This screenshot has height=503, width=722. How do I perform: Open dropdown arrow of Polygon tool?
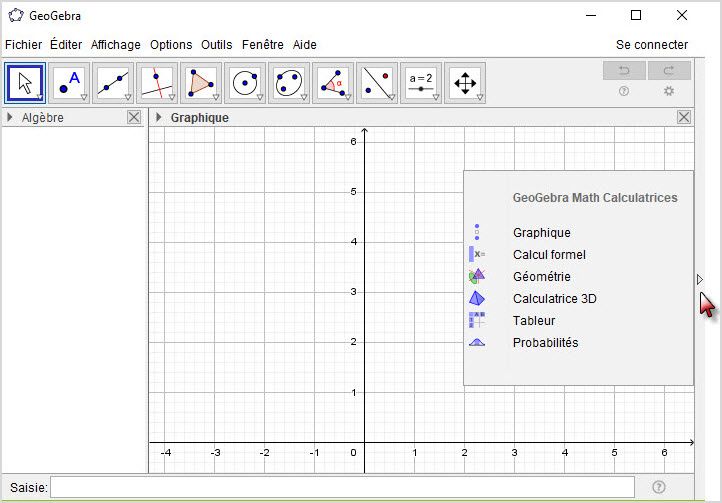coord(216,97)
